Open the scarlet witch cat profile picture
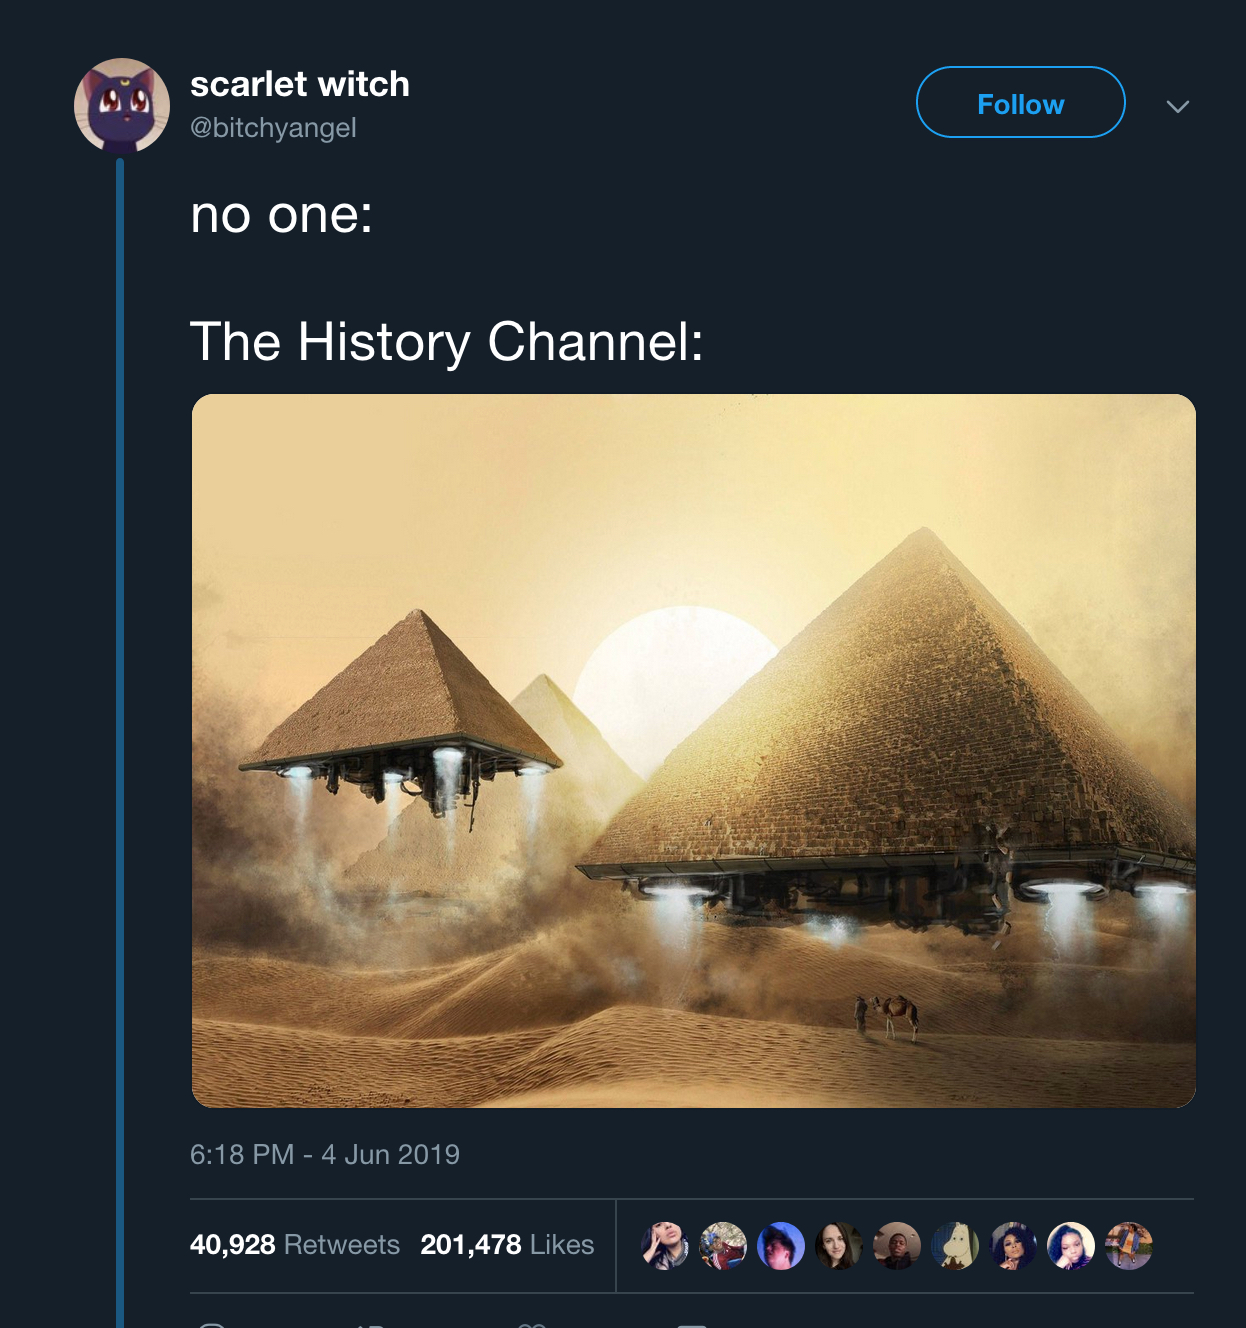The height and width of the screenshot is (1328, 1246). (x=122, y=106)
